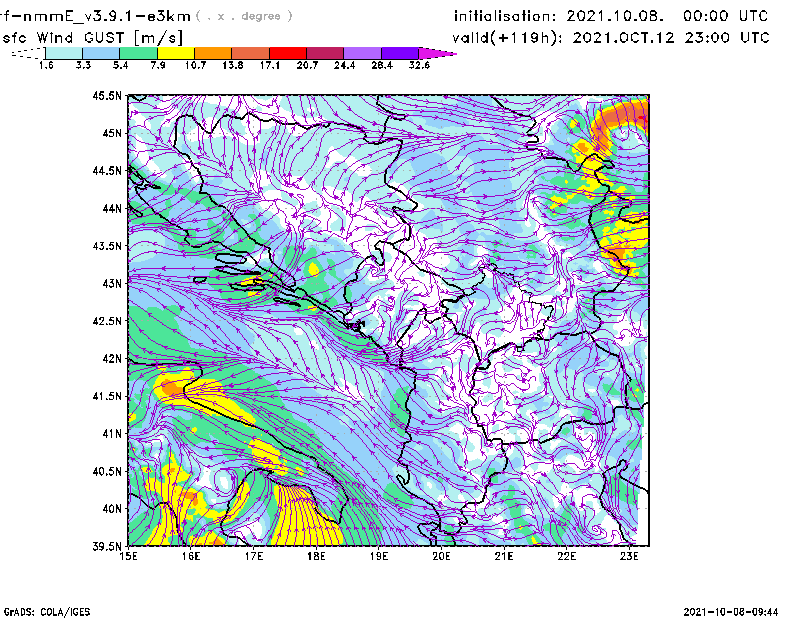Screen dimensions: 800x618
Task: Click the 44.5N latitude label
Action: tap(107, 170)
